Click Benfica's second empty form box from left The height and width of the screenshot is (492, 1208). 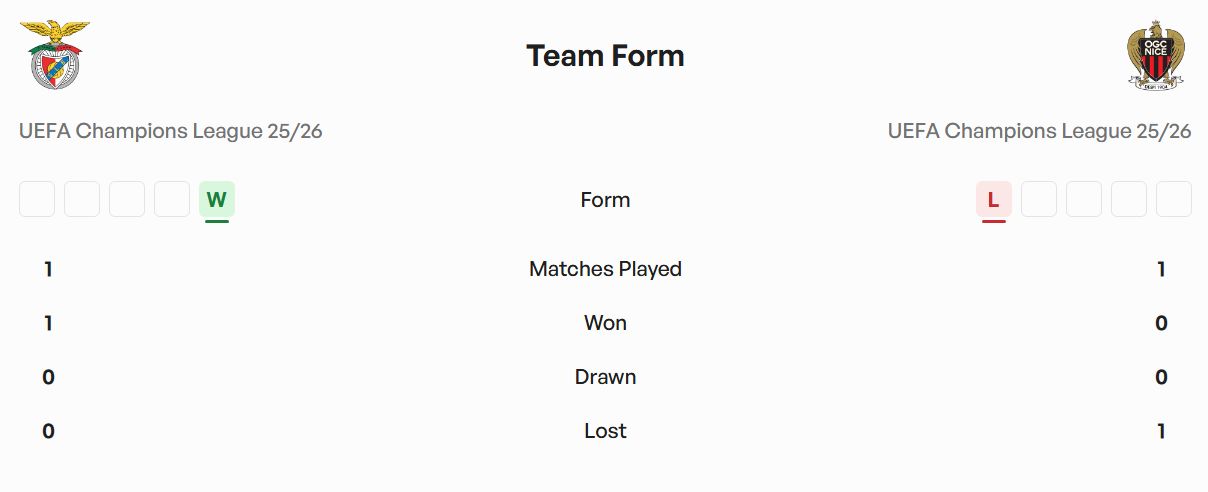coord(82,200)
